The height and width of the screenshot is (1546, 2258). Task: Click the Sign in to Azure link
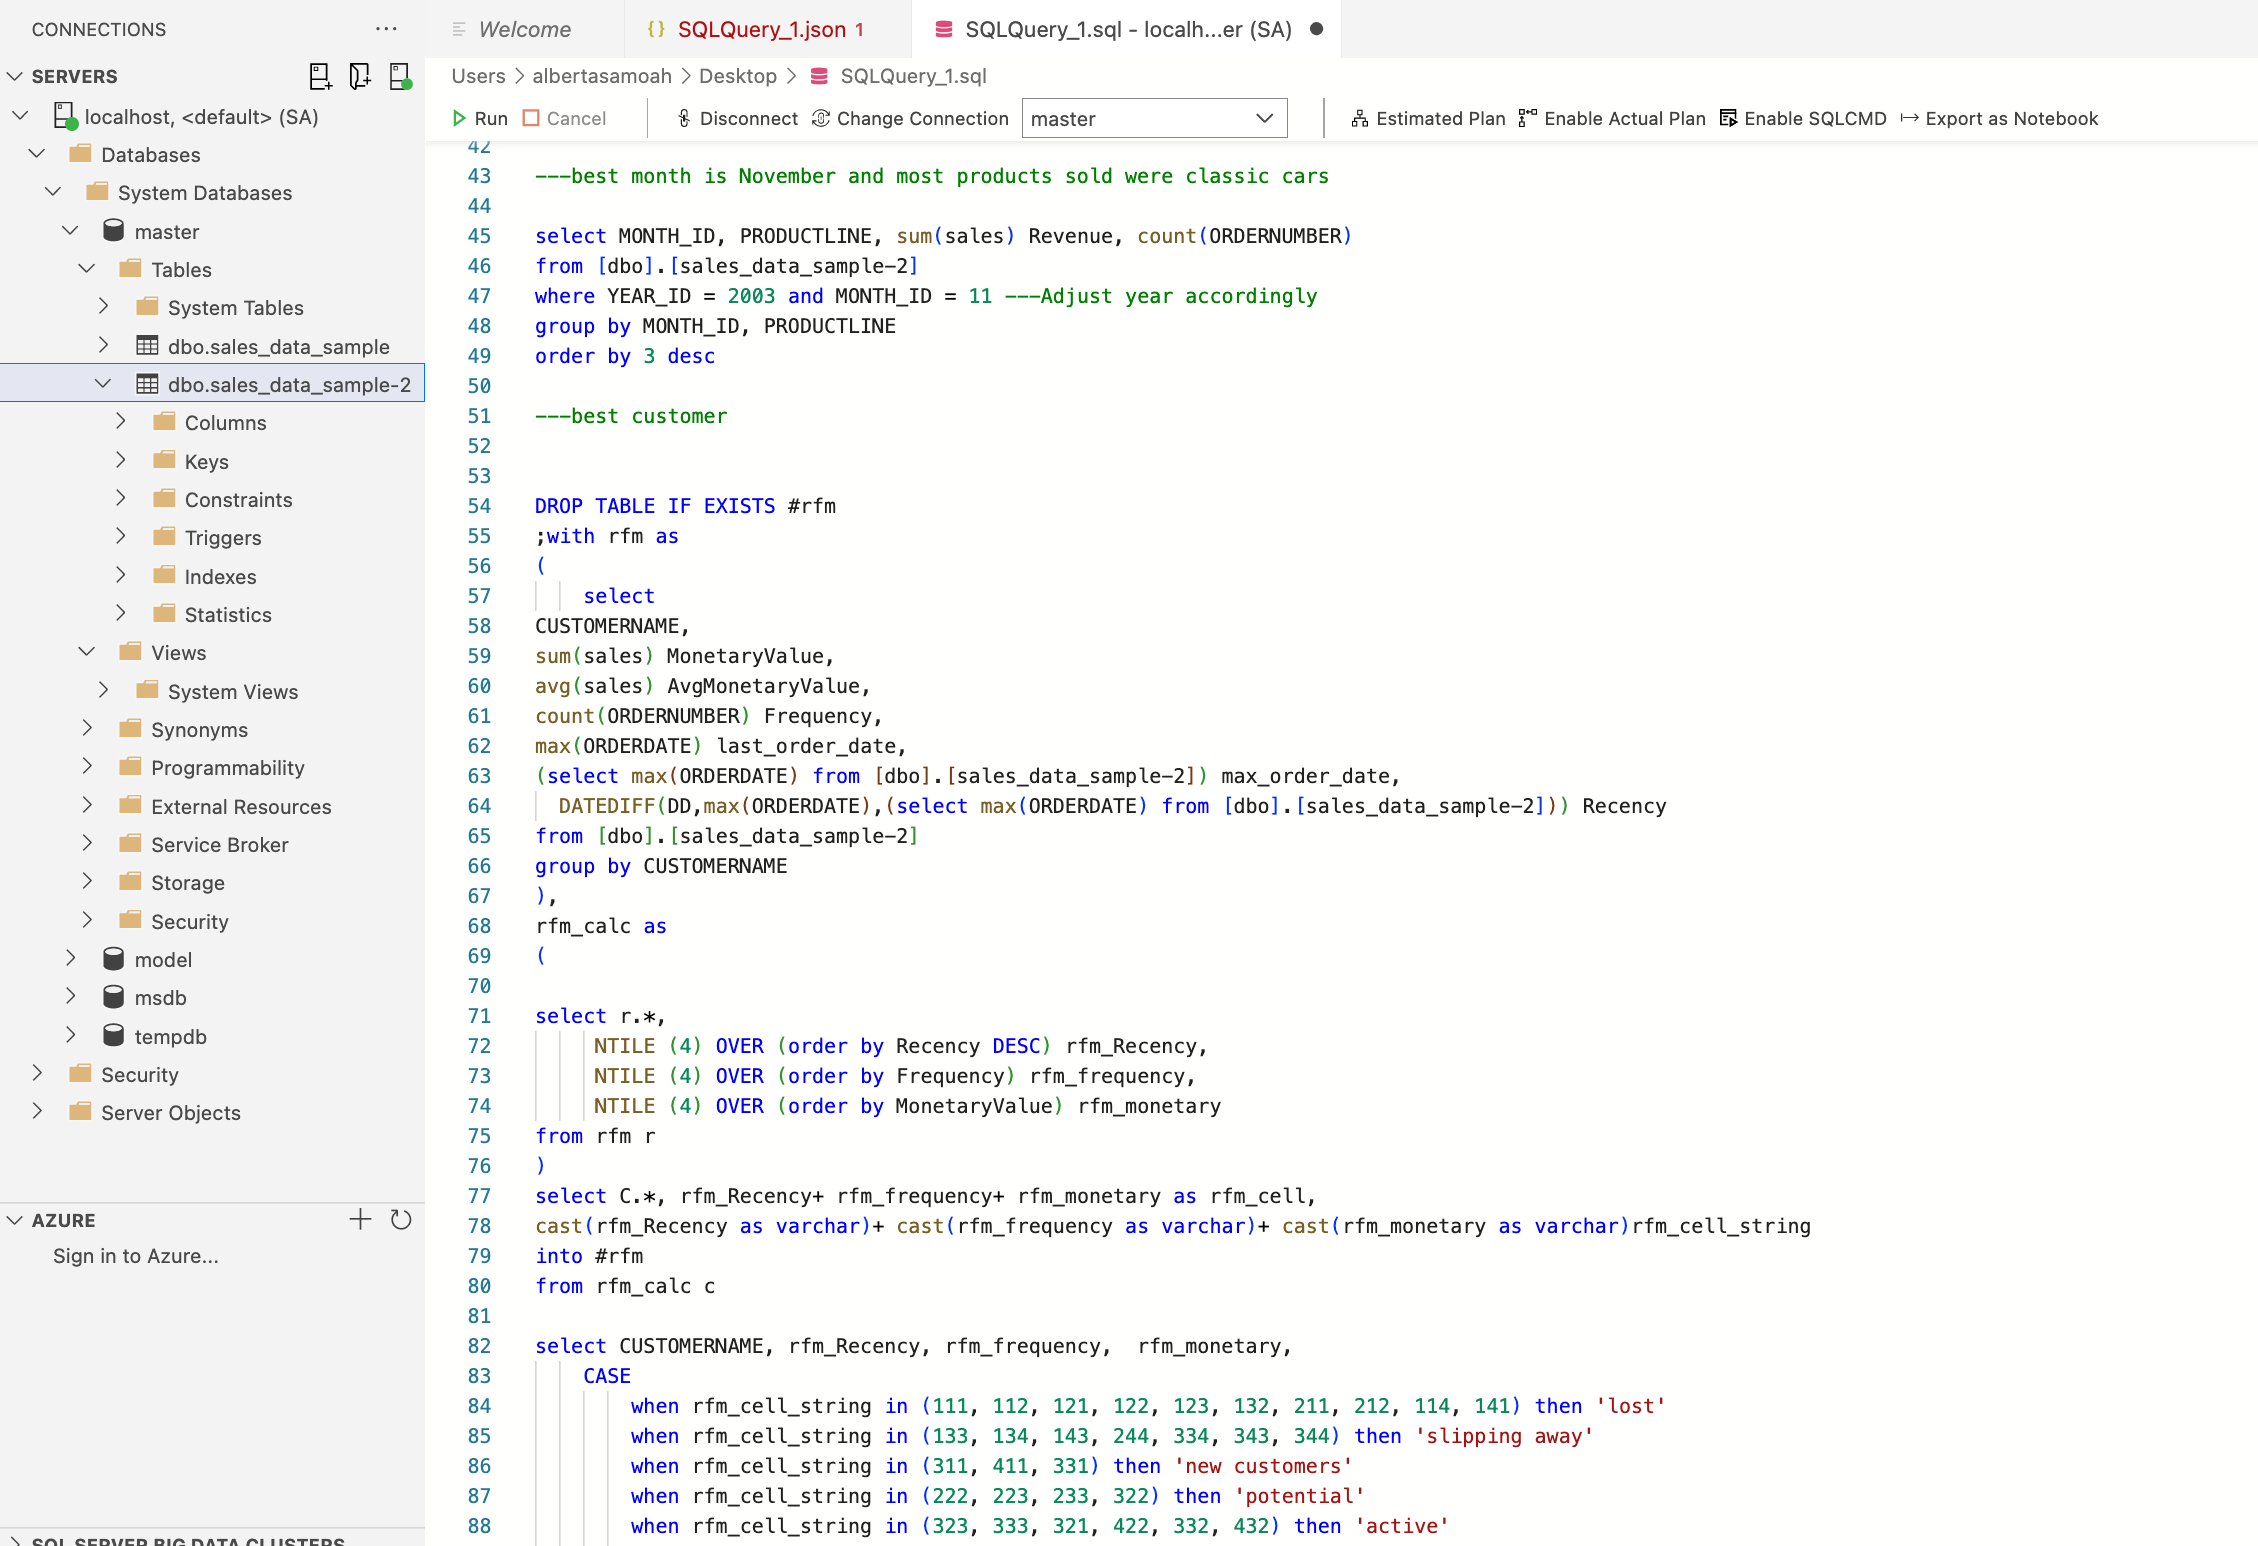point(135,1256)
